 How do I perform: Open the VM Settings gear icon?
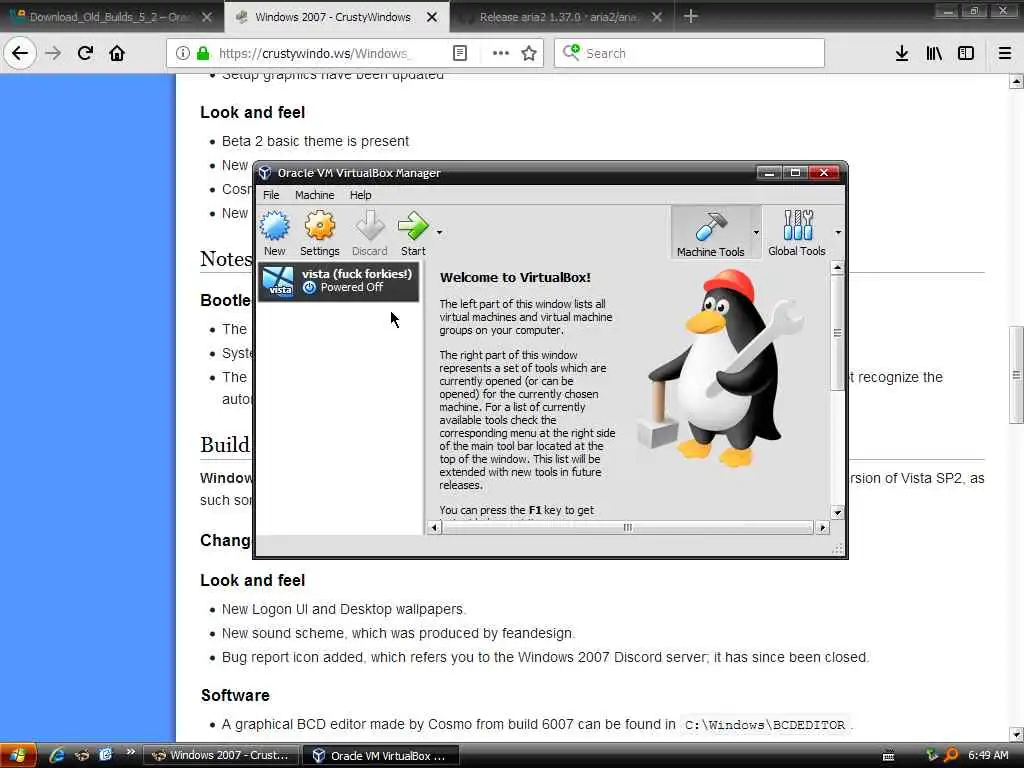click(x=319, y=226)
